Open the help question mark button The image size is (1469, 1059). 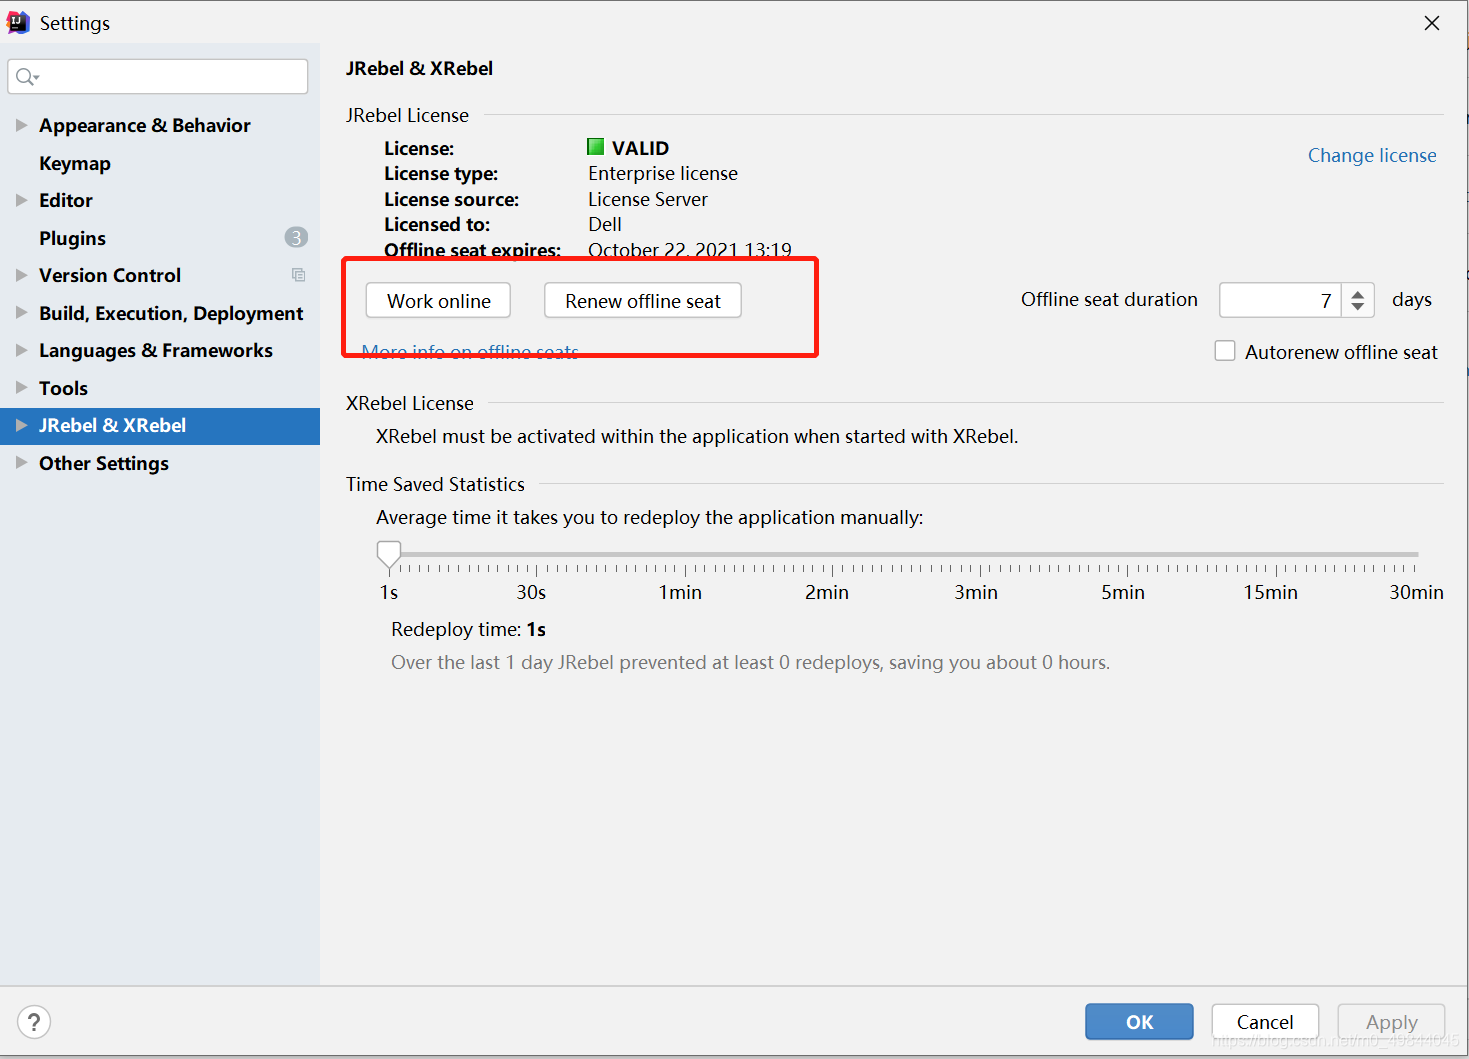click(x=34, y=1022)
